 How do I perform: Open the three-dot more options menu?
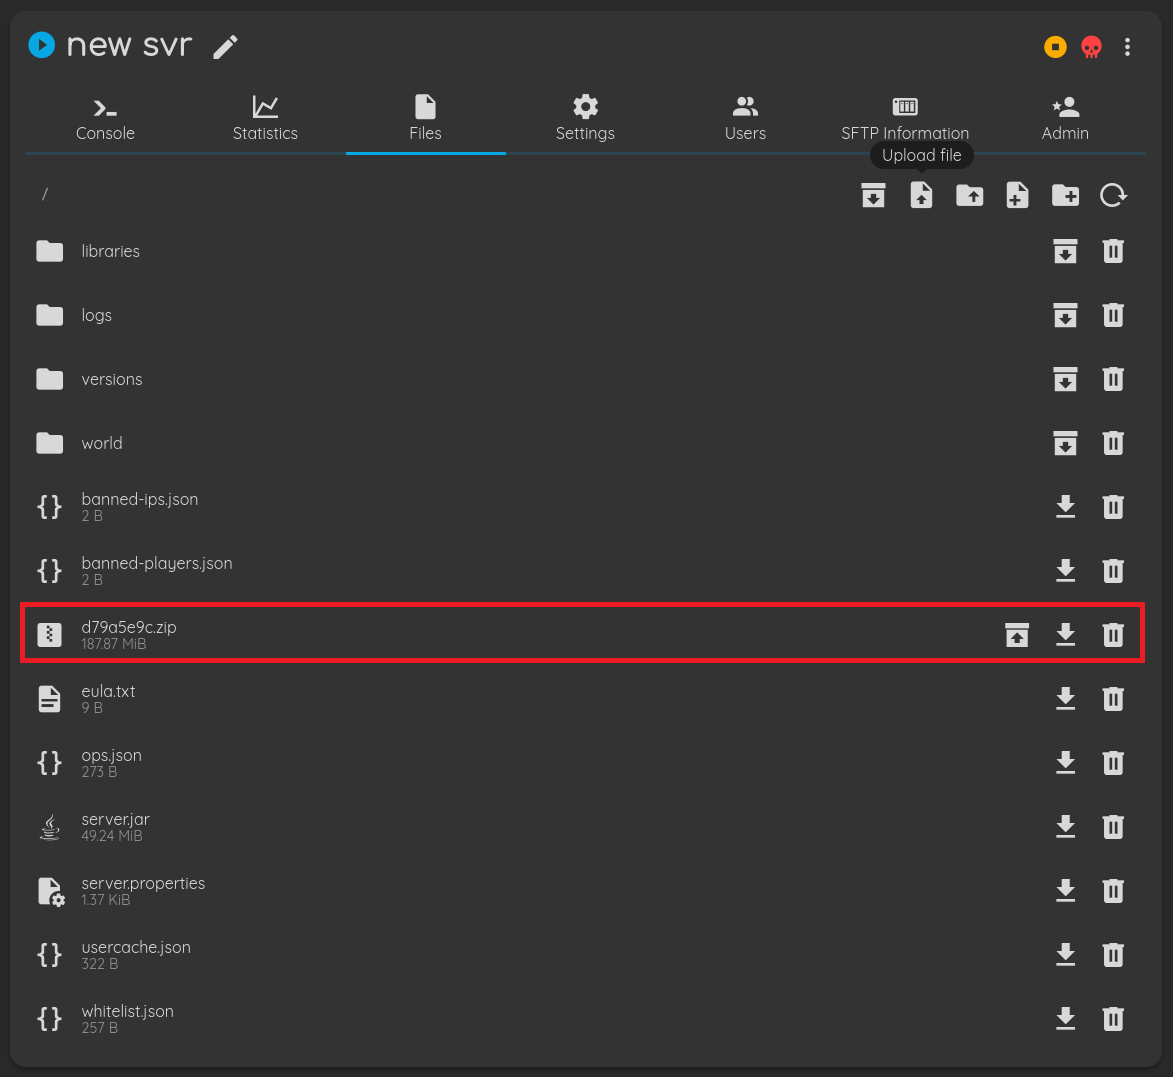pos(1127,47)
